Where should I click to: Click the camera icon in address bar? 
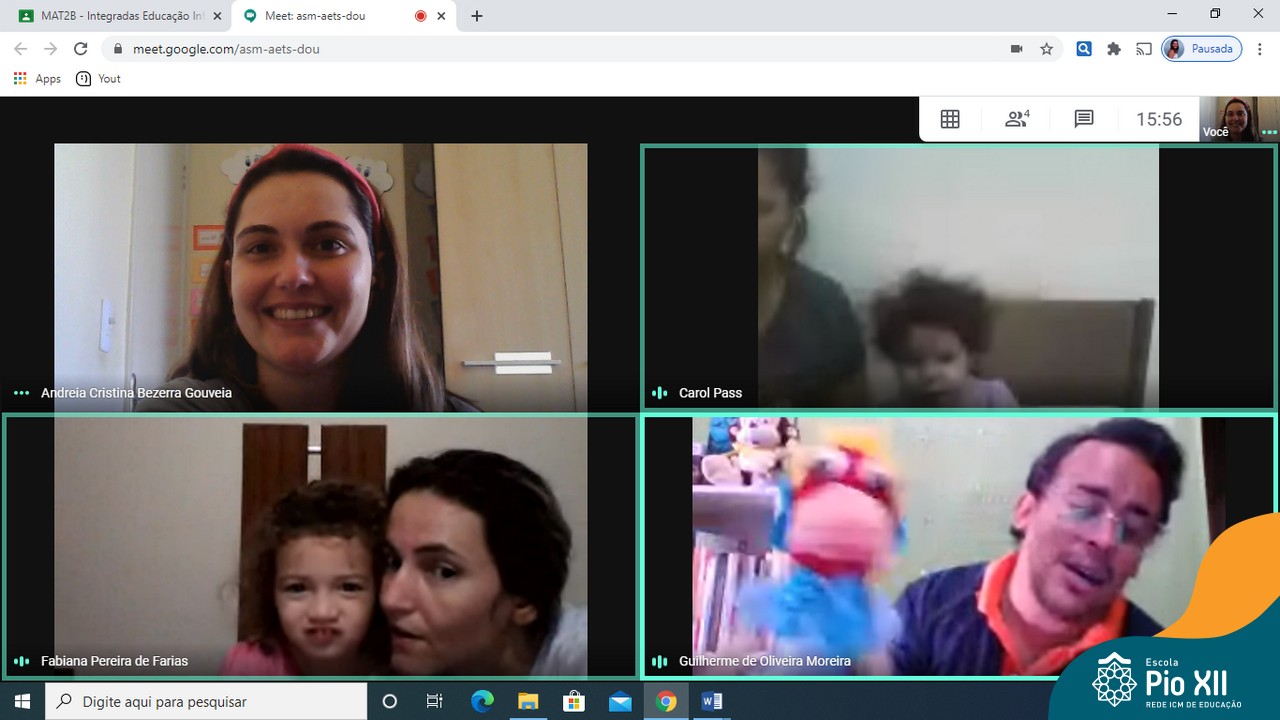[x=1017, y=49]
